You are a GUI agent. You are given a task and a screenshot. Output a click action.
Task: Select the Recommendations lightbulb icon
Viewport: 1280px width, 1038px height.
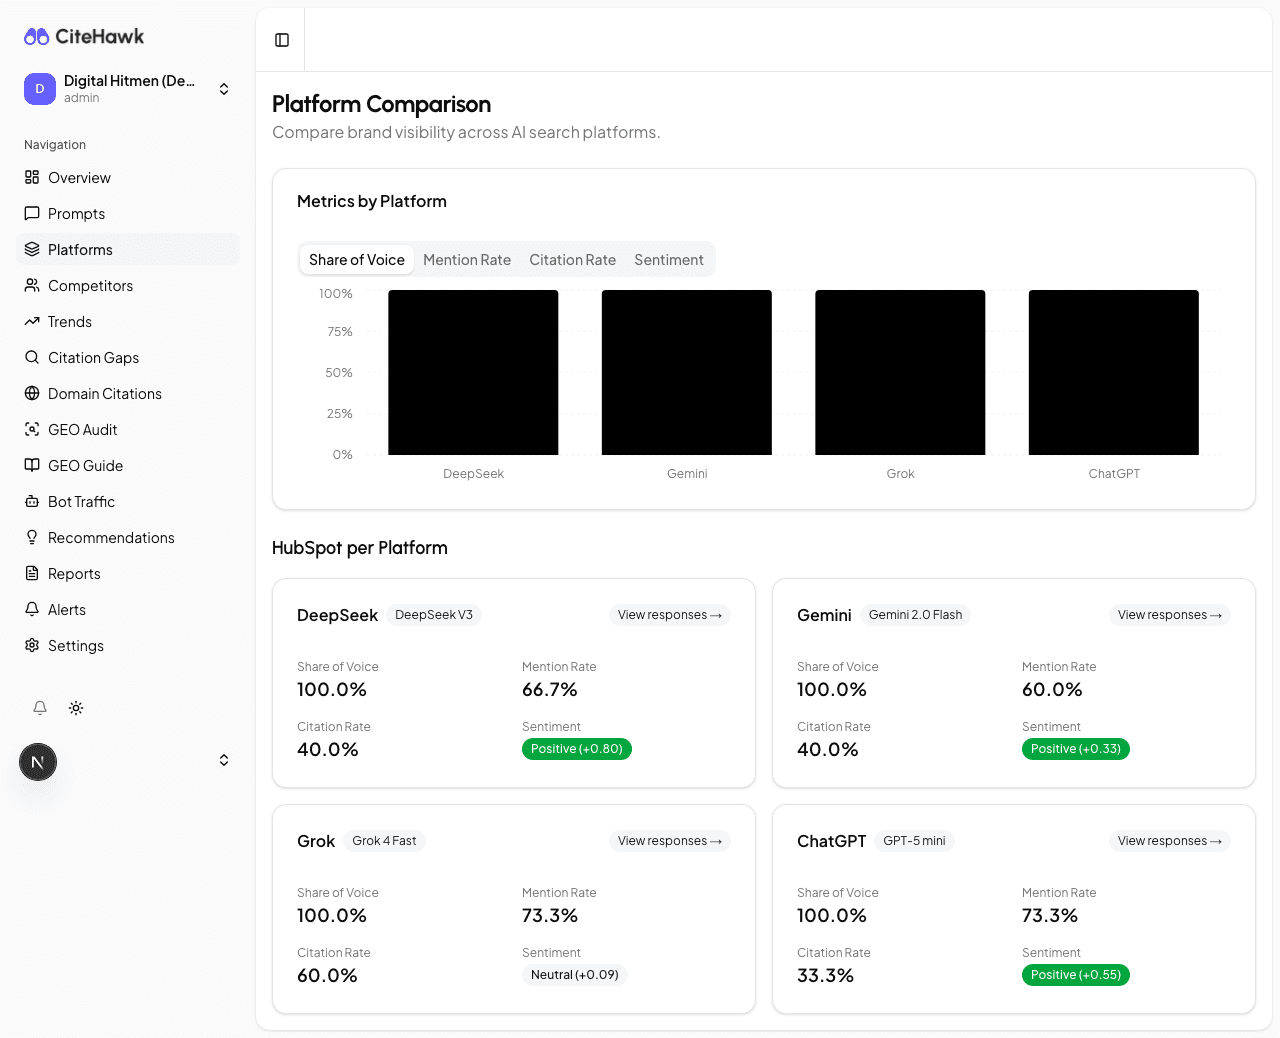(33, 537)
